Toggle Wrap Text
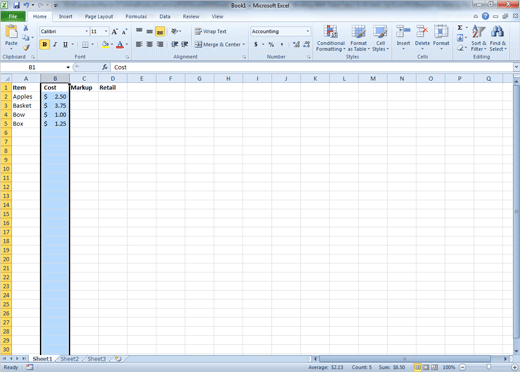520x372 pixels. pos(211,31)
